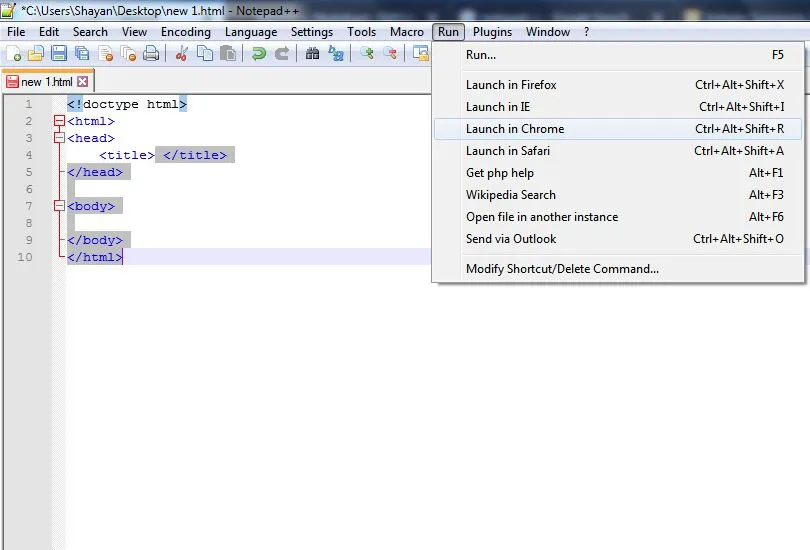Click the <title> tag text on line 4

coord(127,155)
